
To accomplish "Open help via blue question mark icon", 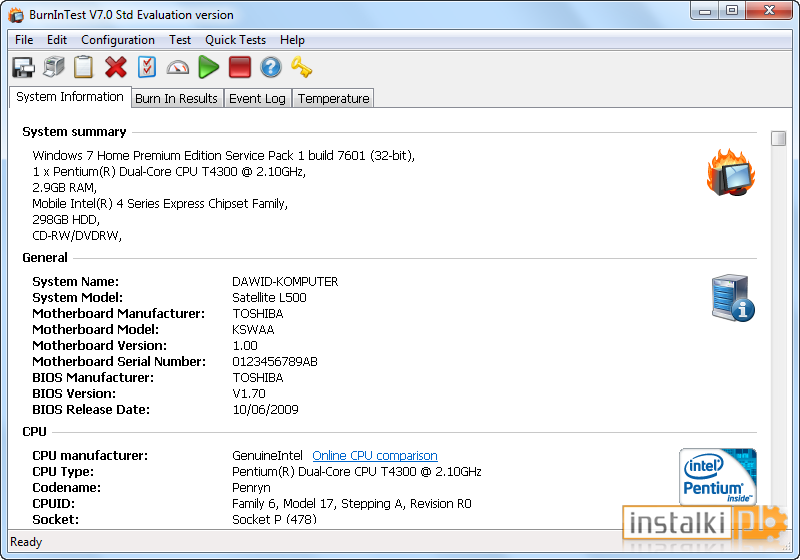I will [x=271, y=67].
